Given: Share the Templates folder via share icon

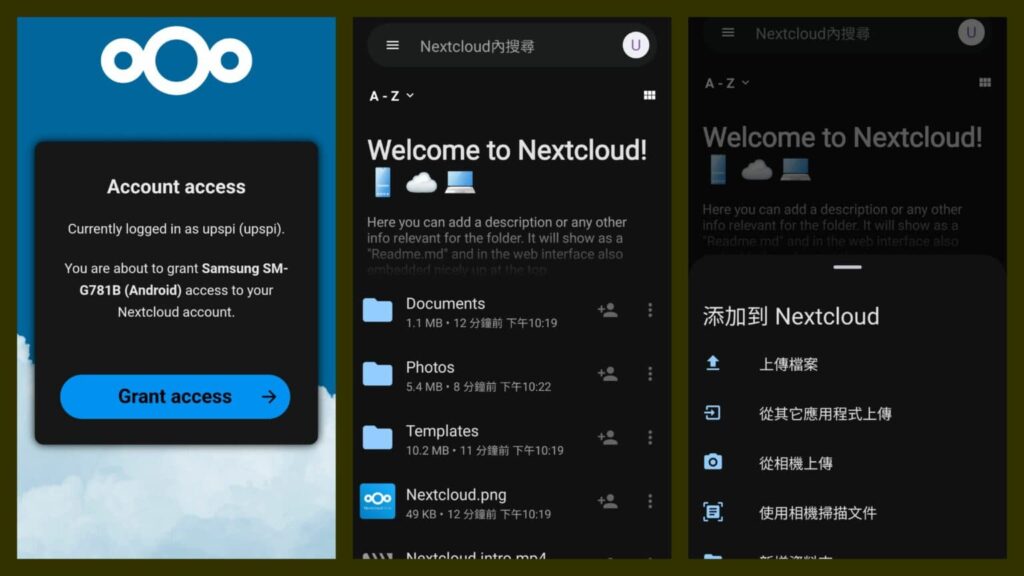Looking at the screenshot, I should 607,437.
